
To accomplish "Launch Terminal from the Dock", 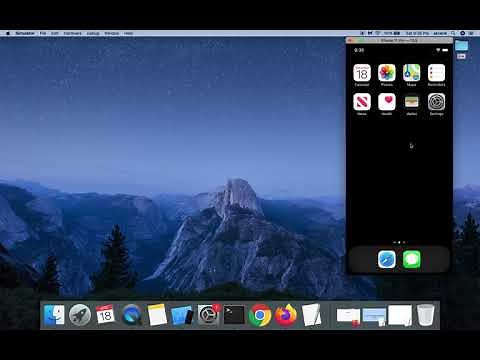I will (234, 315).
